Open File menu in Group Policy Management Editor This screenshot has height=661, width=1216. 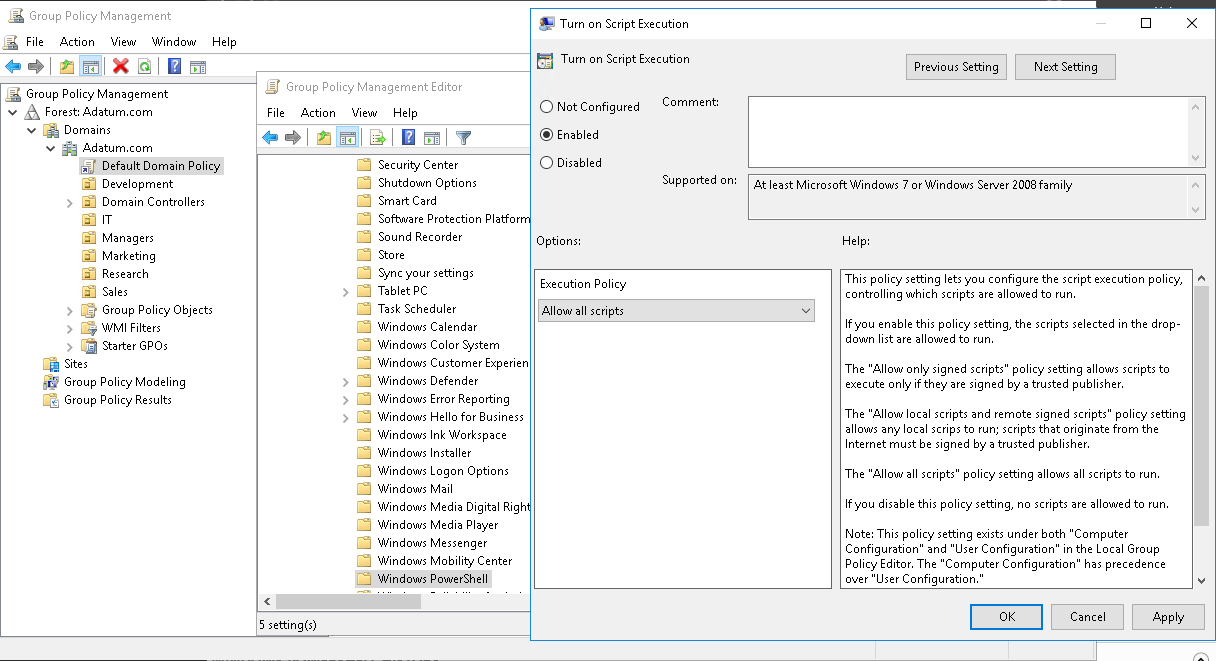276,113
